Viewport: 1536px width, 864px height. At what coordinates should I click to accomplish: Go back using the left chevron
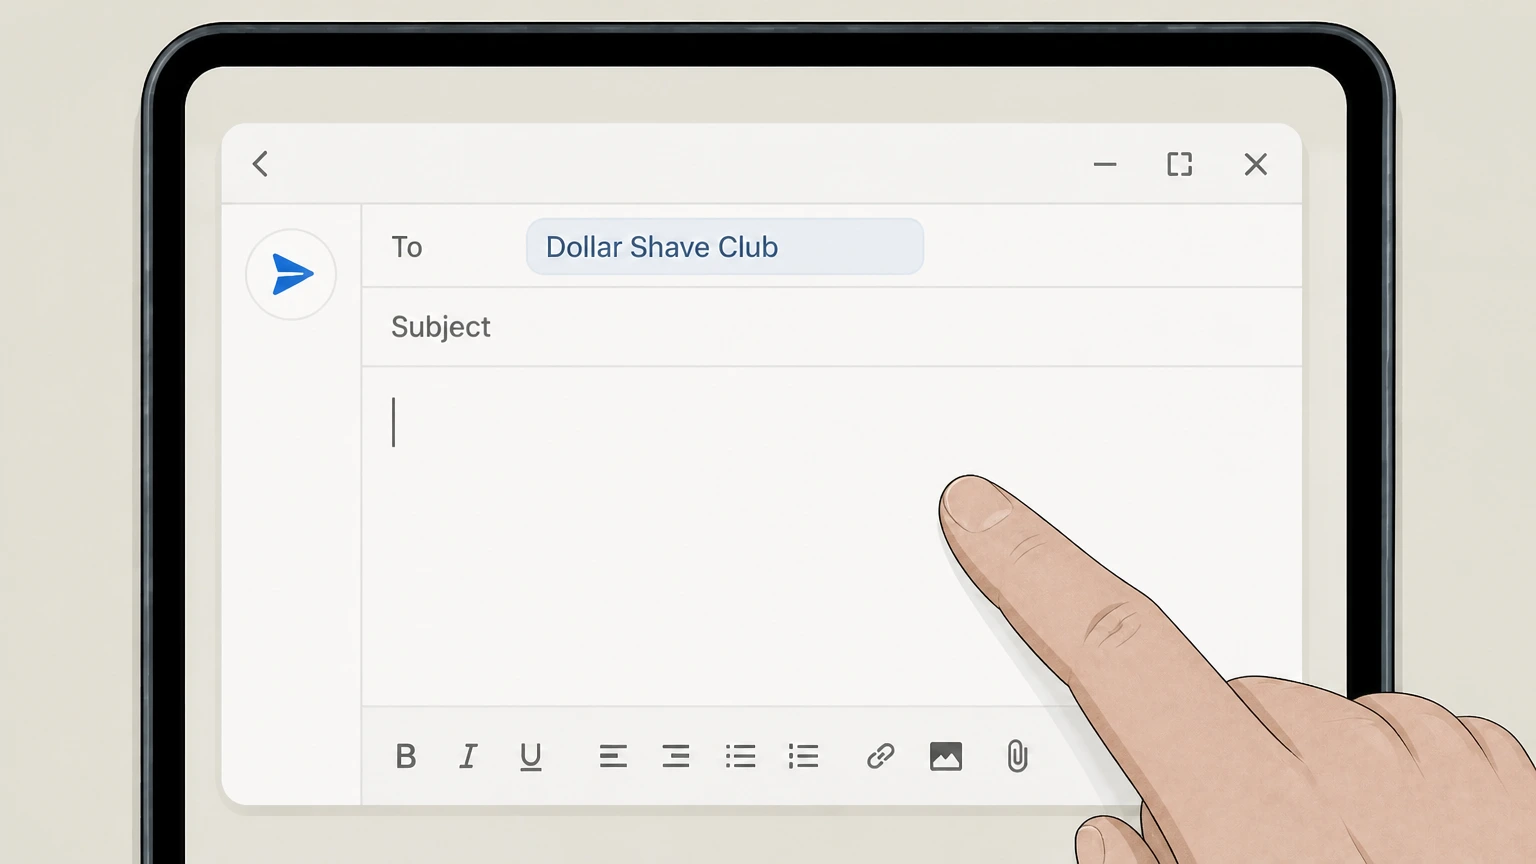[x=261, y=164]
